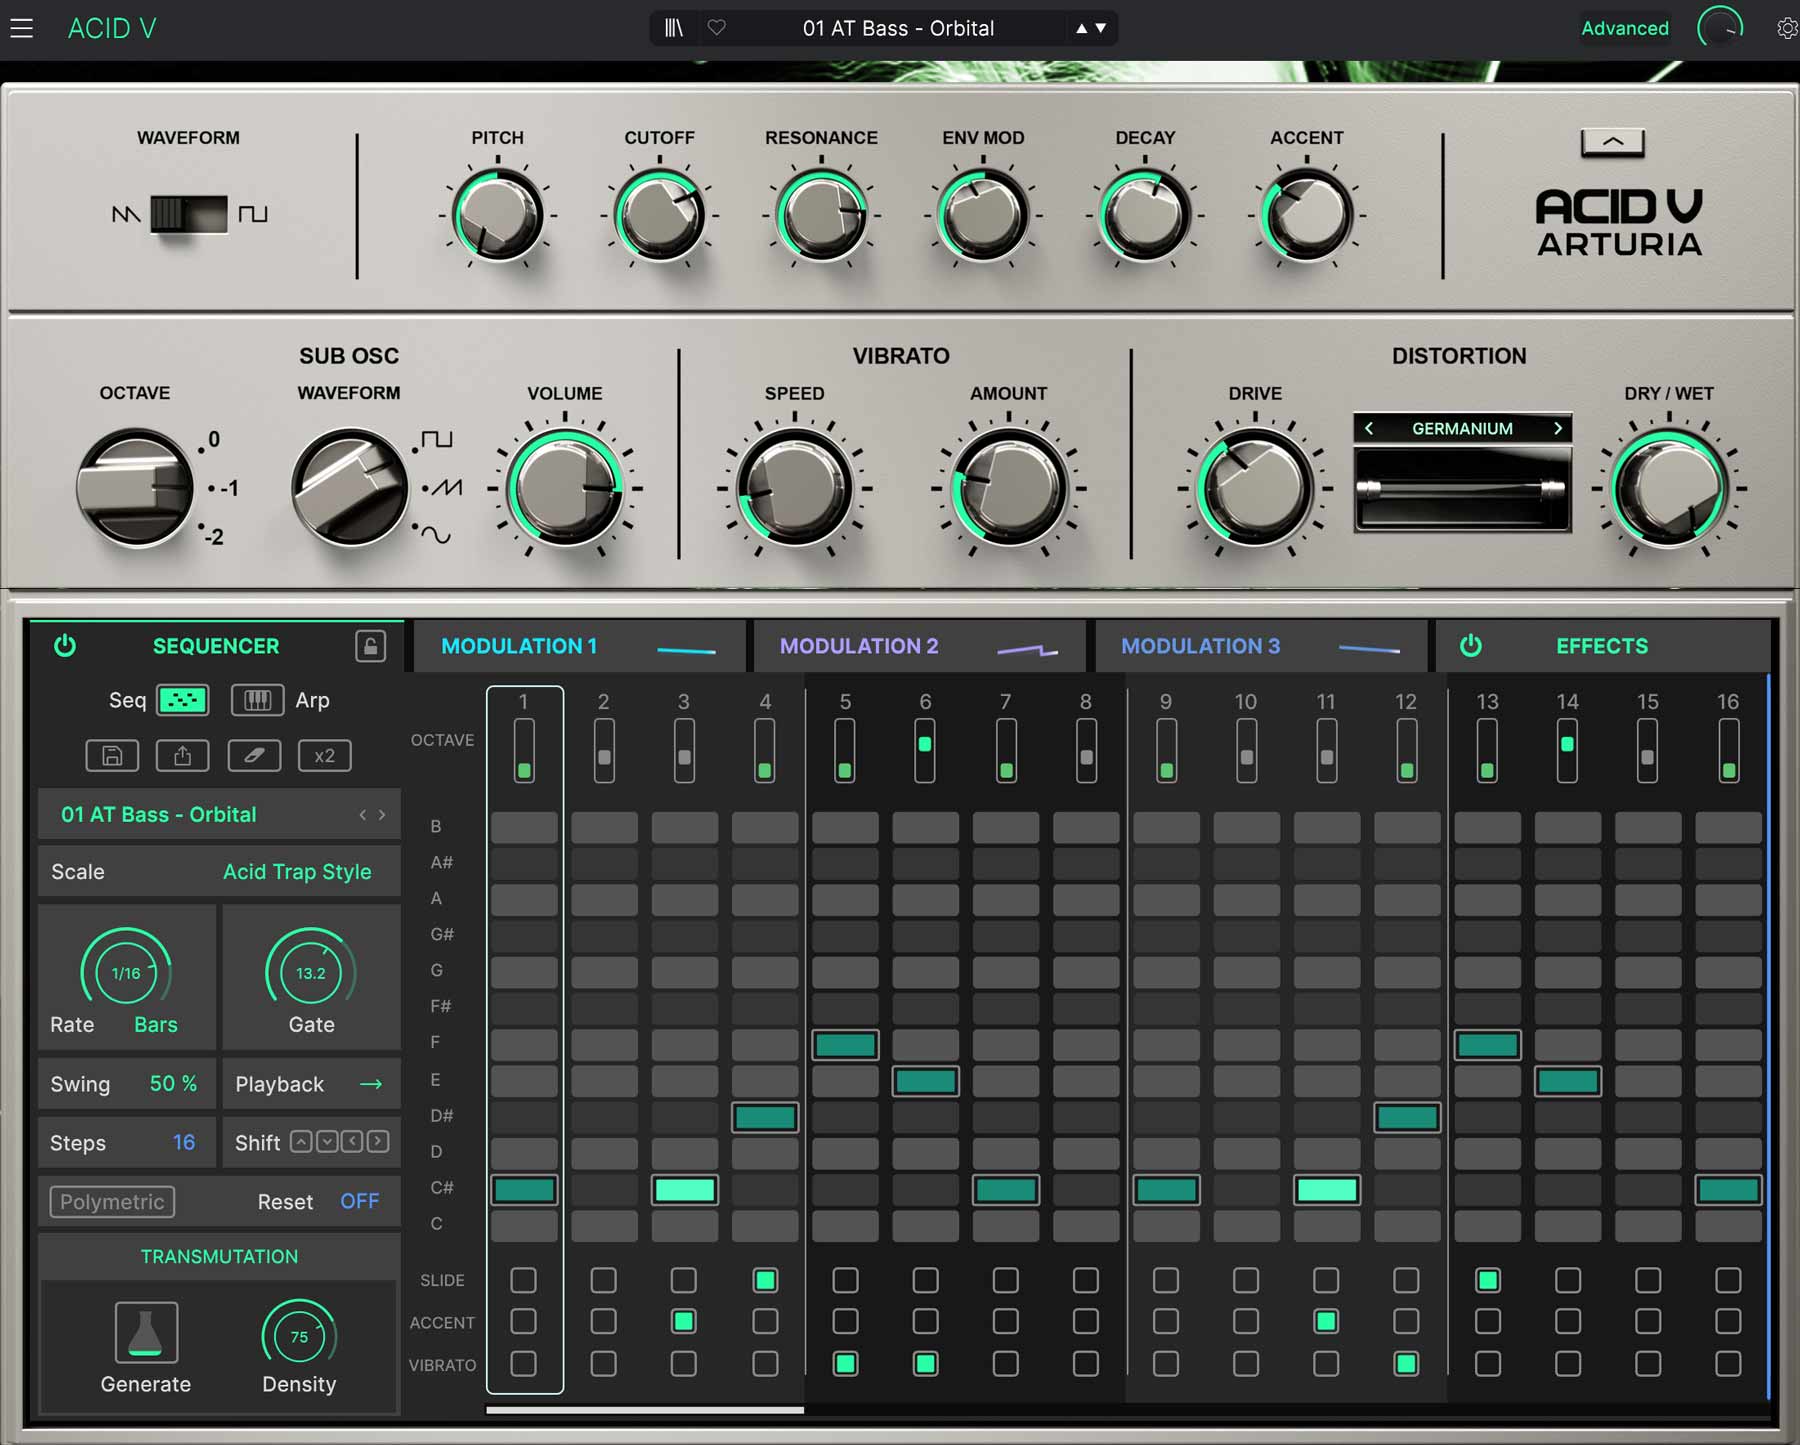Click the Swing 50 % value

click(x=173, y=1084)
